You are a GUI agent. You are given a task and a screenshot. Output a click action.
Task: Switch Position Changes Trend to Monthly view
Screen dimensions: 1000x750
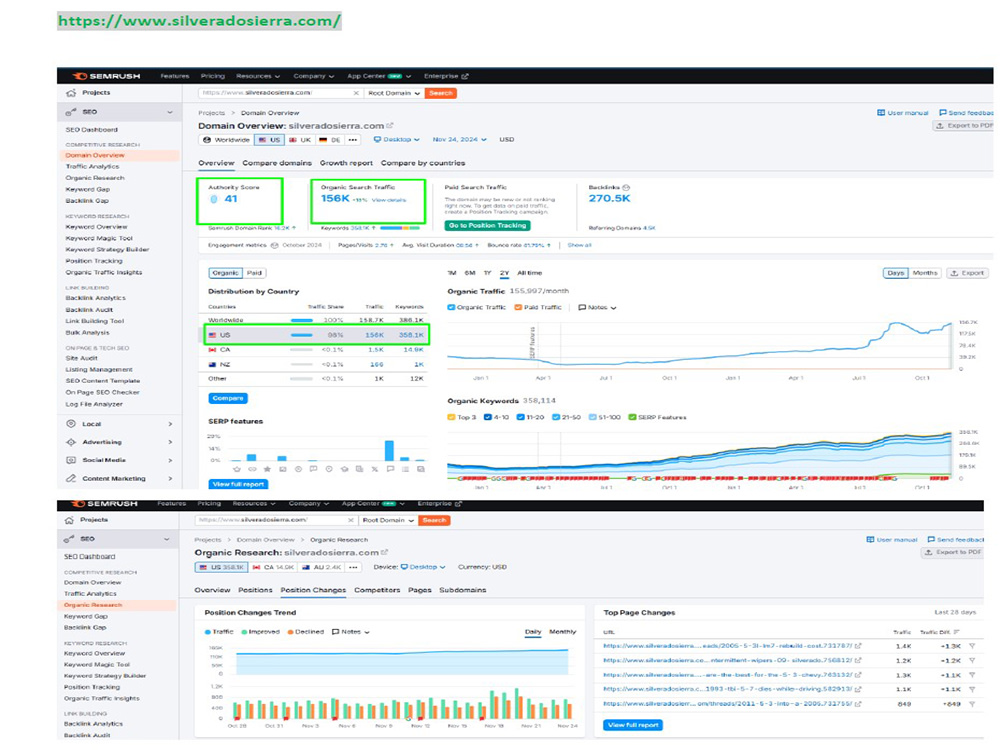(x=562, y=632)
